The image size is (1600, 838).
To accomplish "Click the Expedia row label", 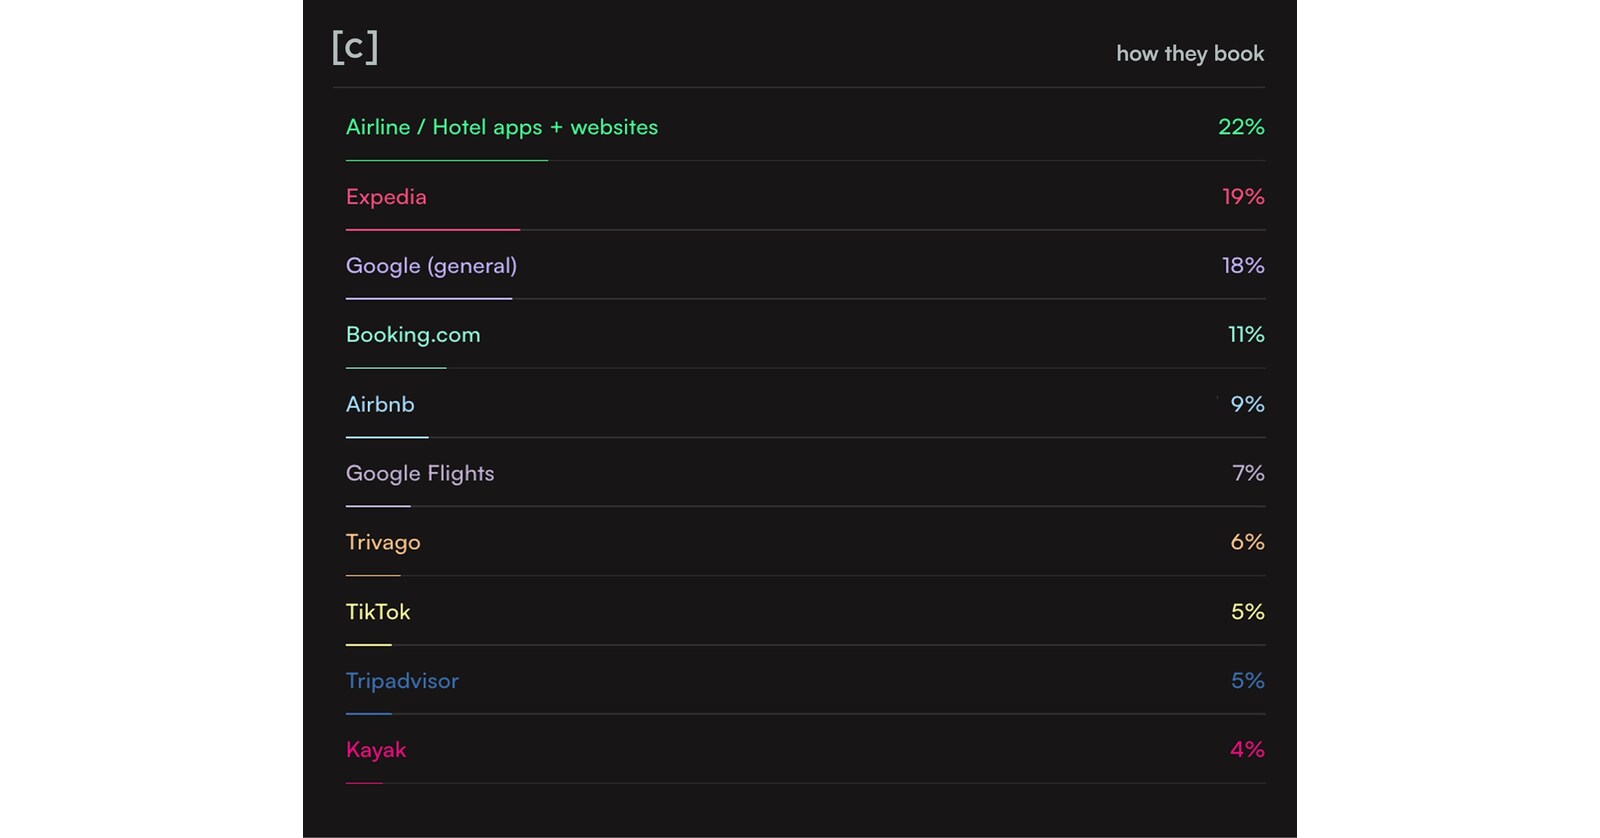I will click(386, 197).
